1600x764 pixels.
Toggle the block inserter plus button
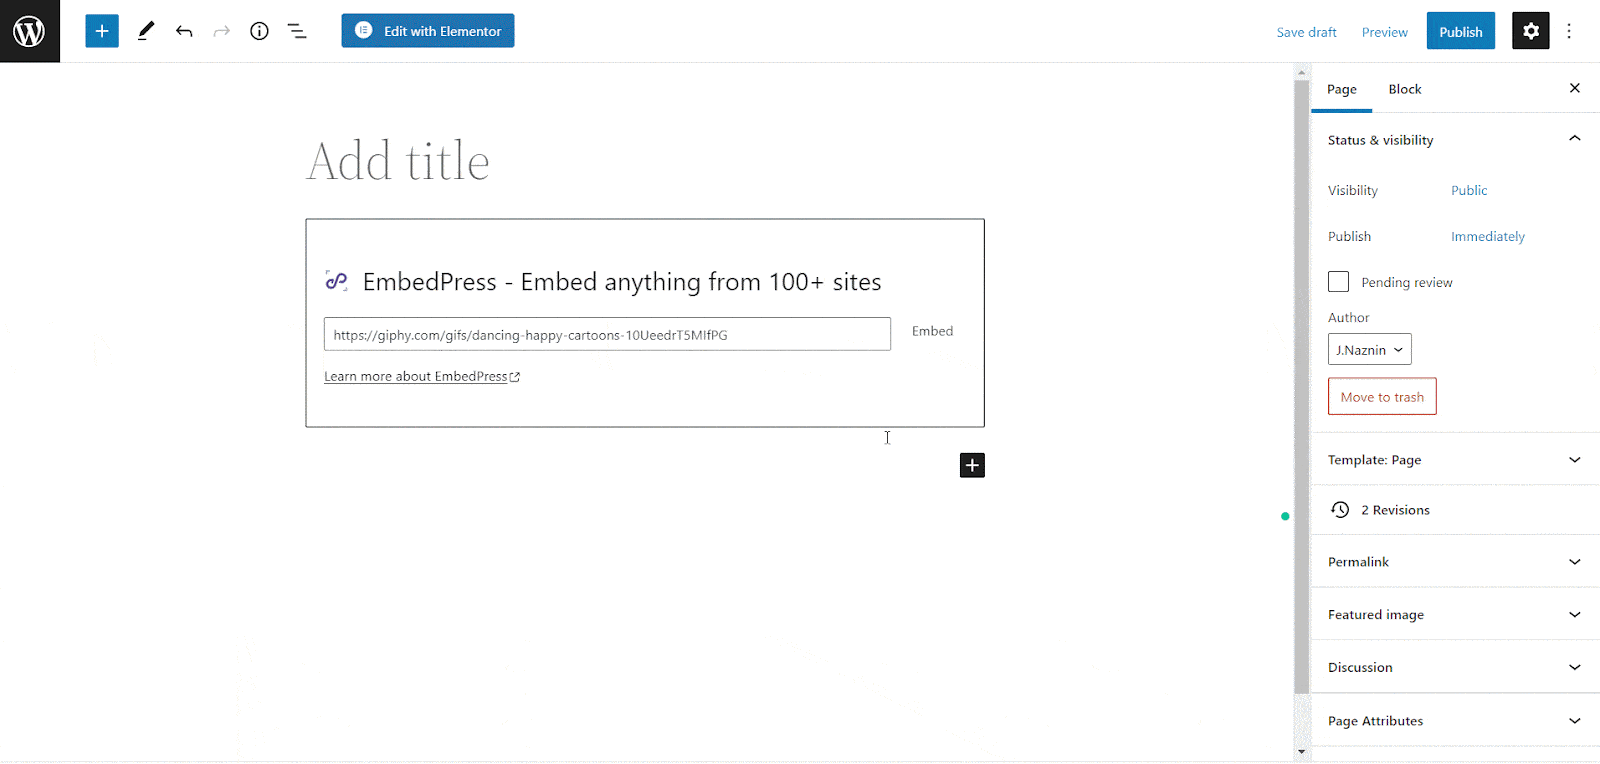coord(102,31)
